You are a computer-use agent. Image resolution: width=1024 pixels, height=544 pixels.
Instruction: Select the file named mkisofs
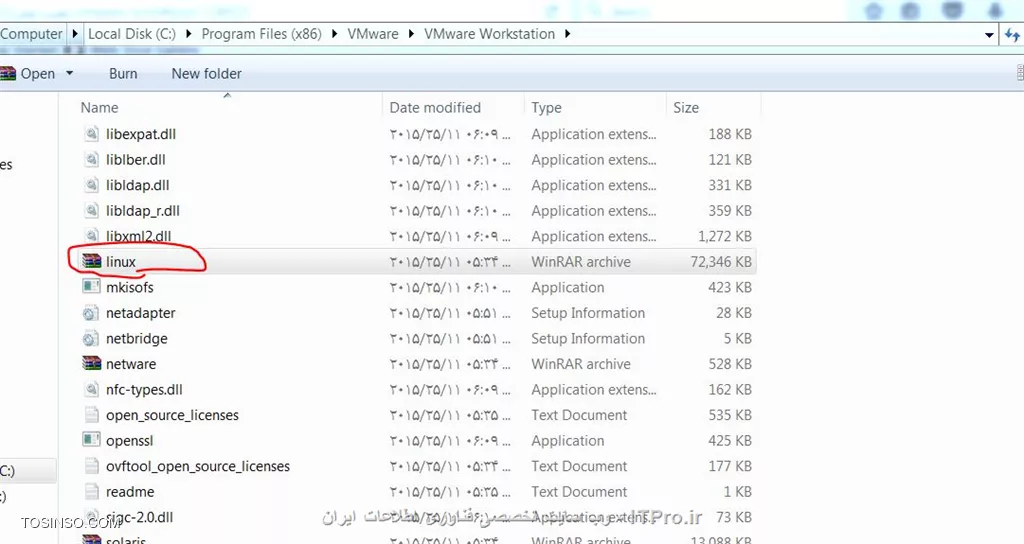[x=130, y=287]
